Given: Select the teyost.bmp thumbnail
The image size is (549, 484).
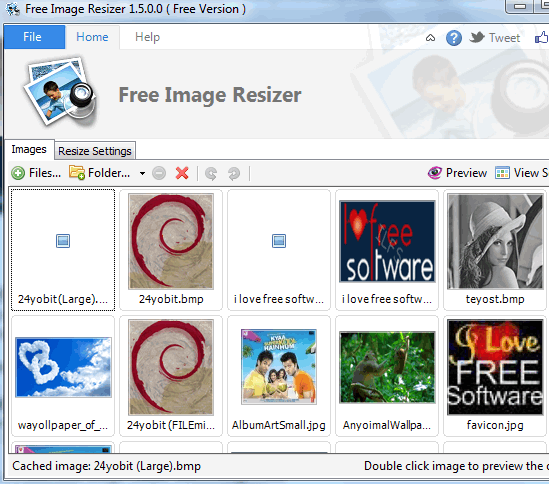Looking at the screenshot, I should pos(495,250).
